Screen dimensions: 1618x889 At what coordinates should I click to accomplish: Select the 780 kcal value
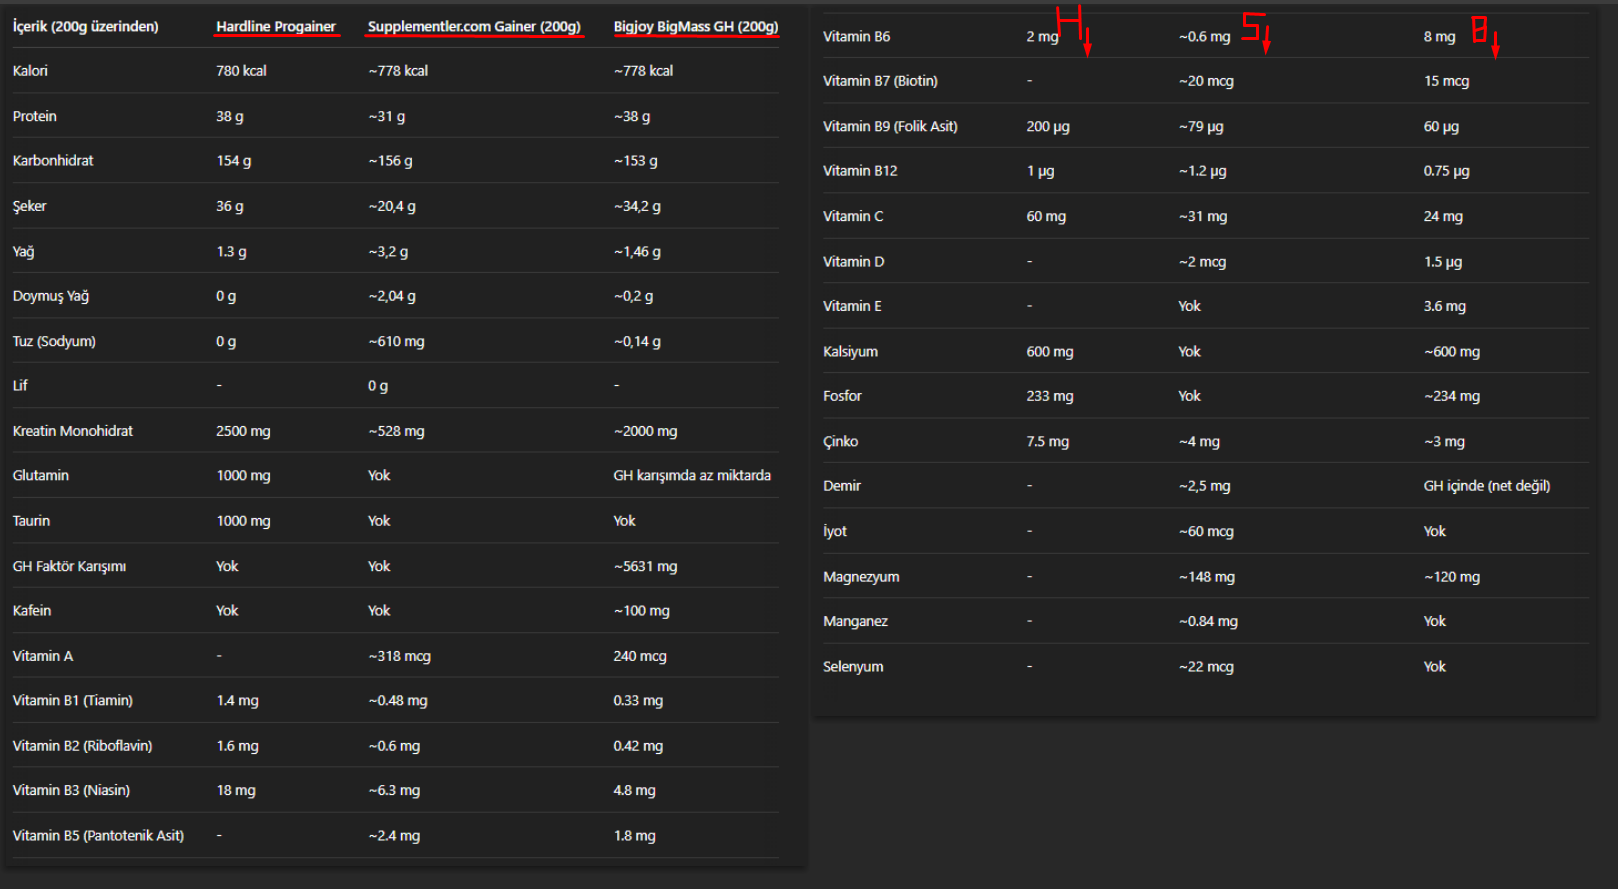coord(241,71)
